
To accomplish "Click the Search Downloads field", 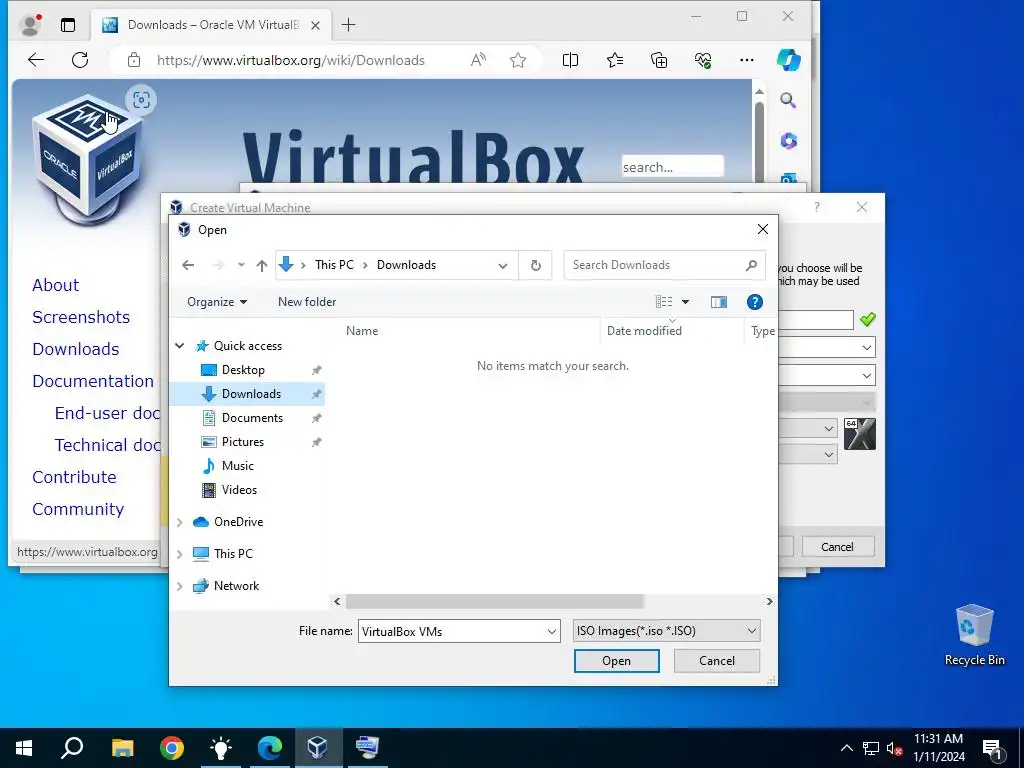I will (664, 265).
